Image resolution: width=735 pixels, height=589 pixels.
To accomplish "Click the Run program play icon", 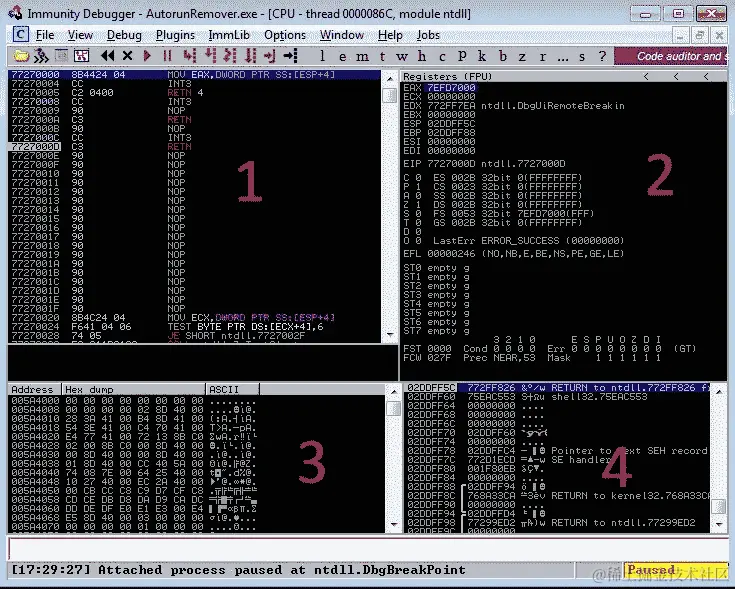I will [x=147, y=56].
